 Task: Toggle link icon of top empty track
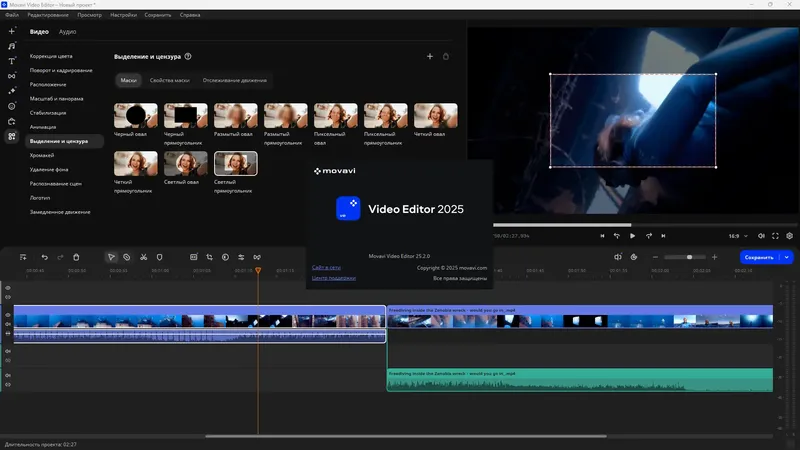(x=8, y=297)
